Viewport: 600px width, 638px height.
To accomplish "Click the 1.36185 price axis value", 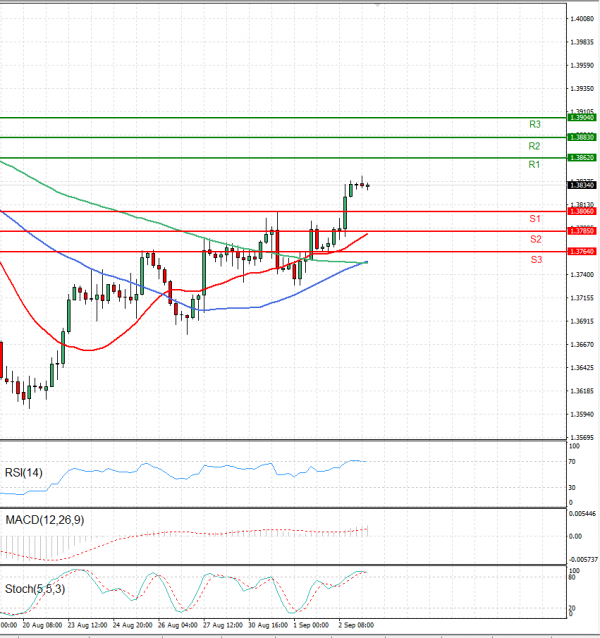I will 582,391.
